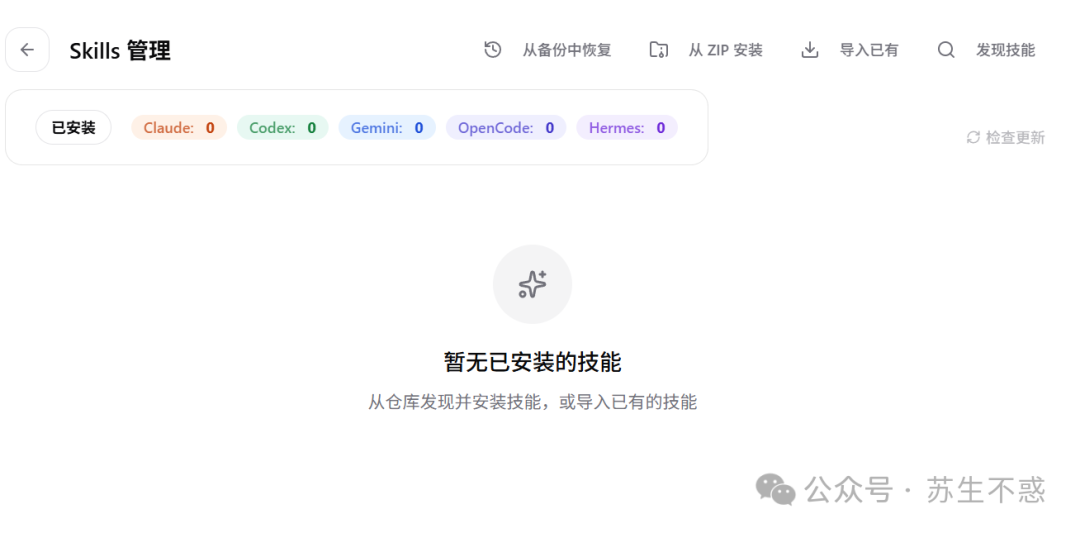Click the refresh icon beside 检查更新

click(x=973, y=137)
